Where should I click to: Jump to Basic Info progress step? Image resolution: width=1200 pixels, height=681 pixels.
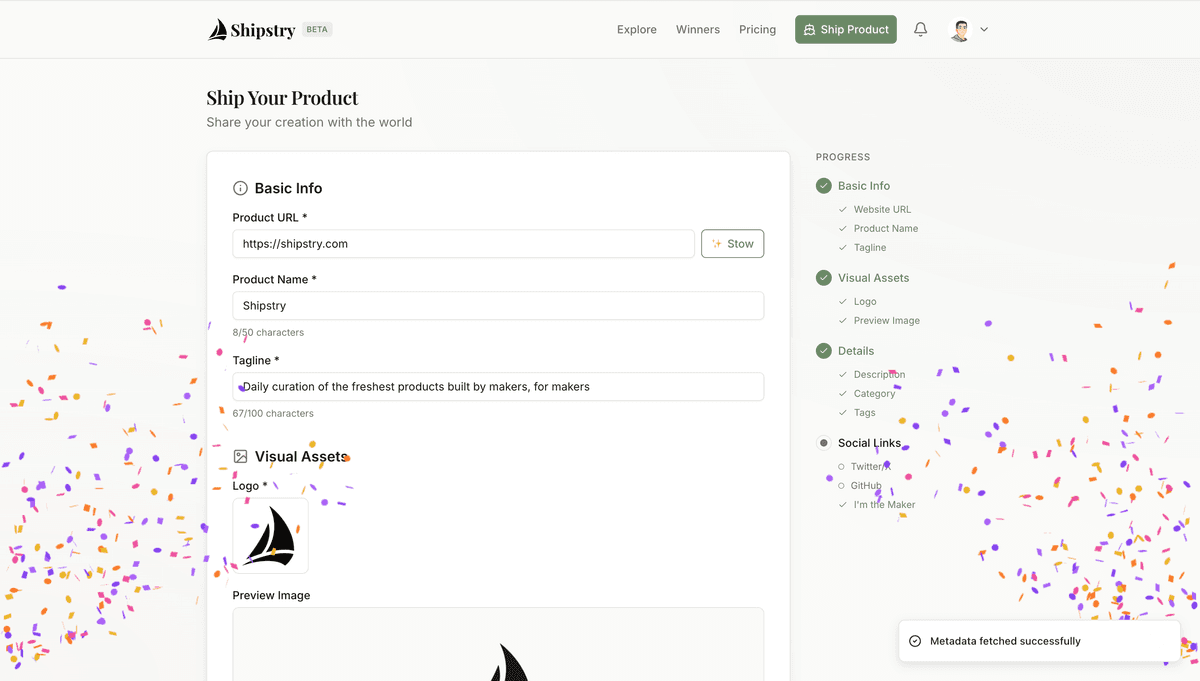tap(864, 186)
